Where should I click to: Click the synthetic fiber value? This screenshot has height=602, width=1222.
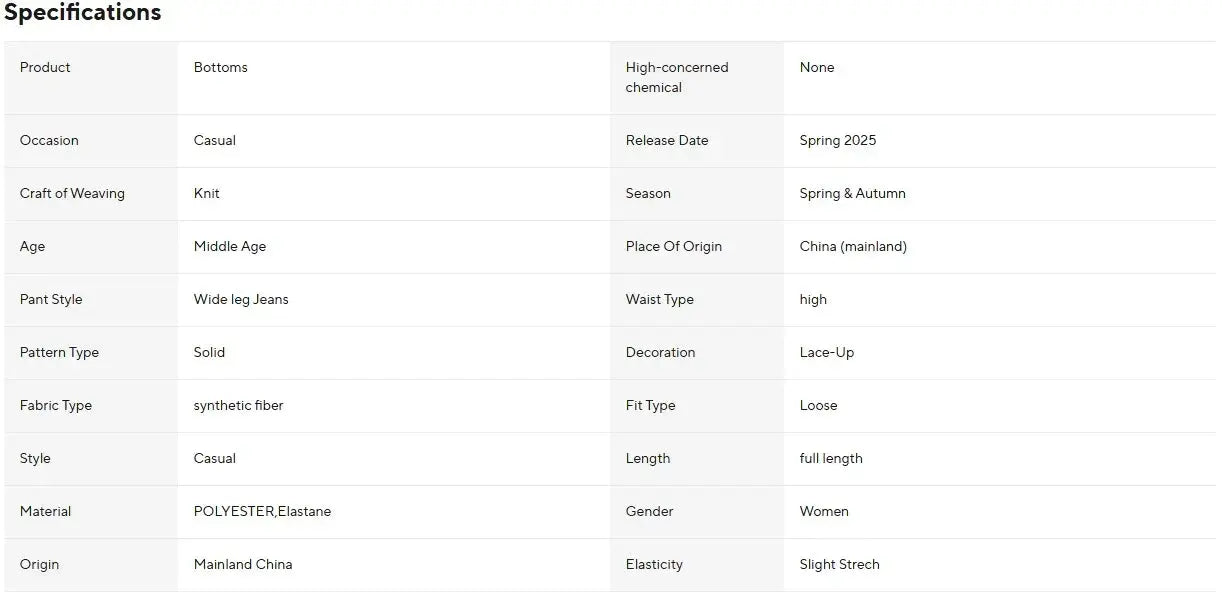pyautogui.click(x=238, y=406)
